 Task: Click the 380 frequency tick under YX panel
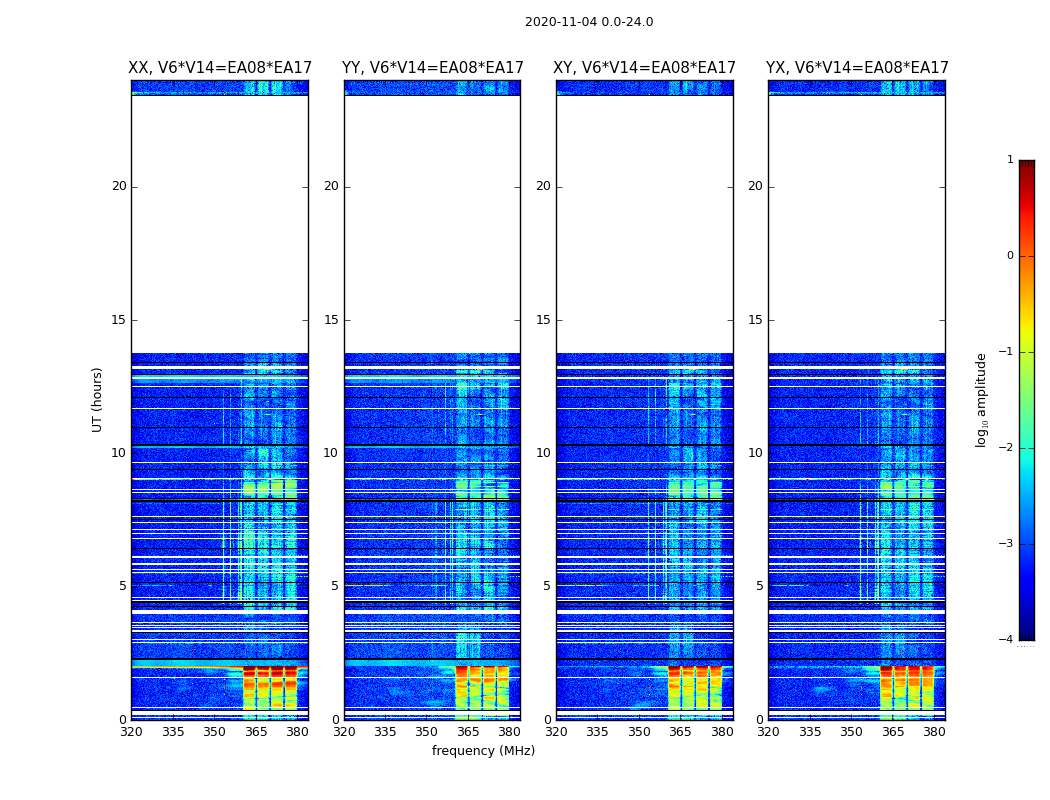point(934,732)
